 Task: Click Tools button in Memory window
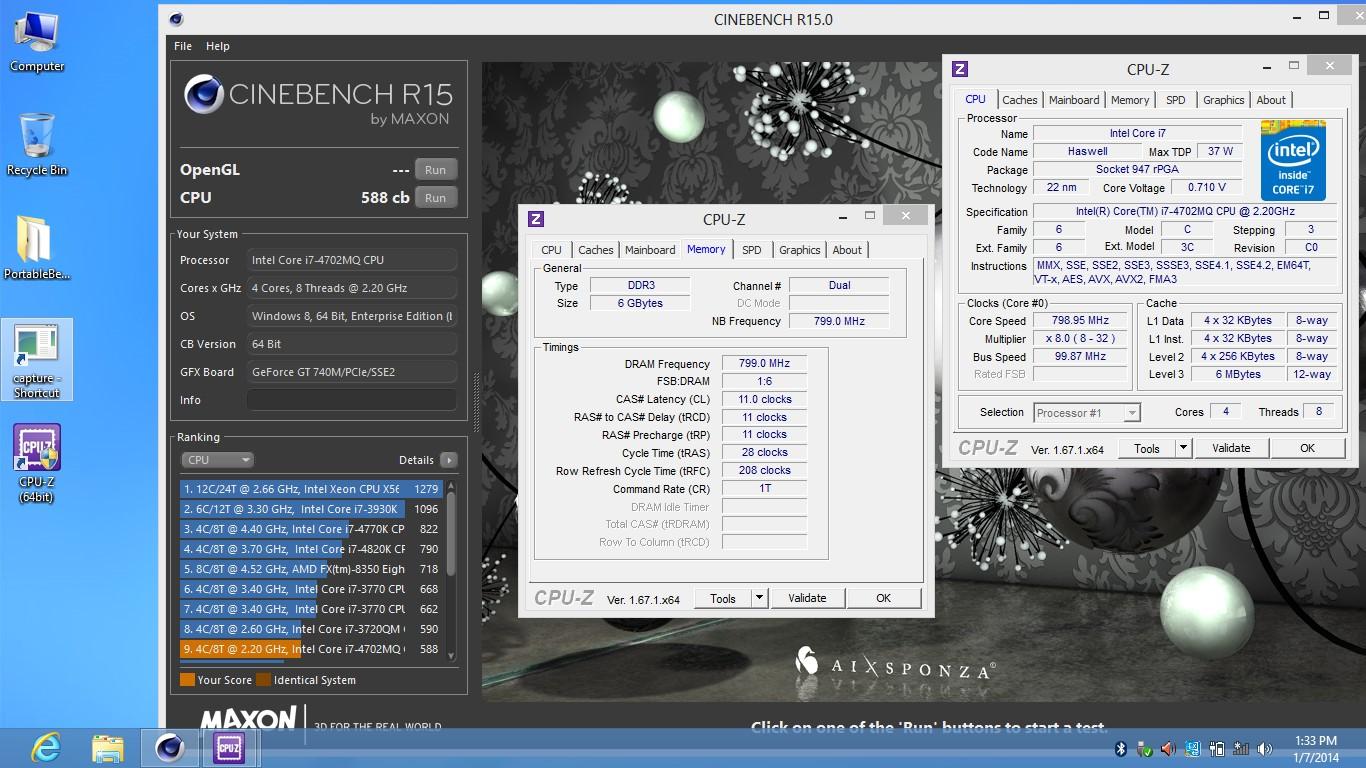click(723, 598)
